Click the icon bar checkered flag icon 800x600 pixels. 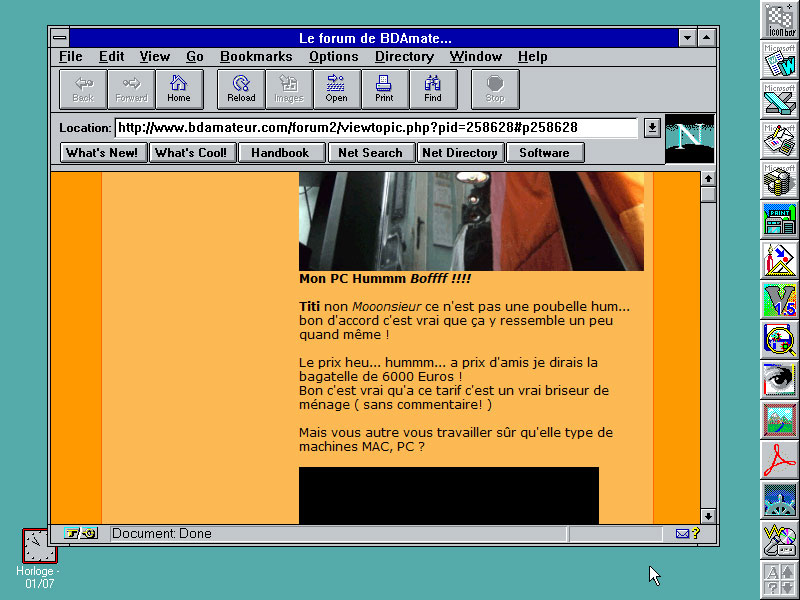[780, 19]
